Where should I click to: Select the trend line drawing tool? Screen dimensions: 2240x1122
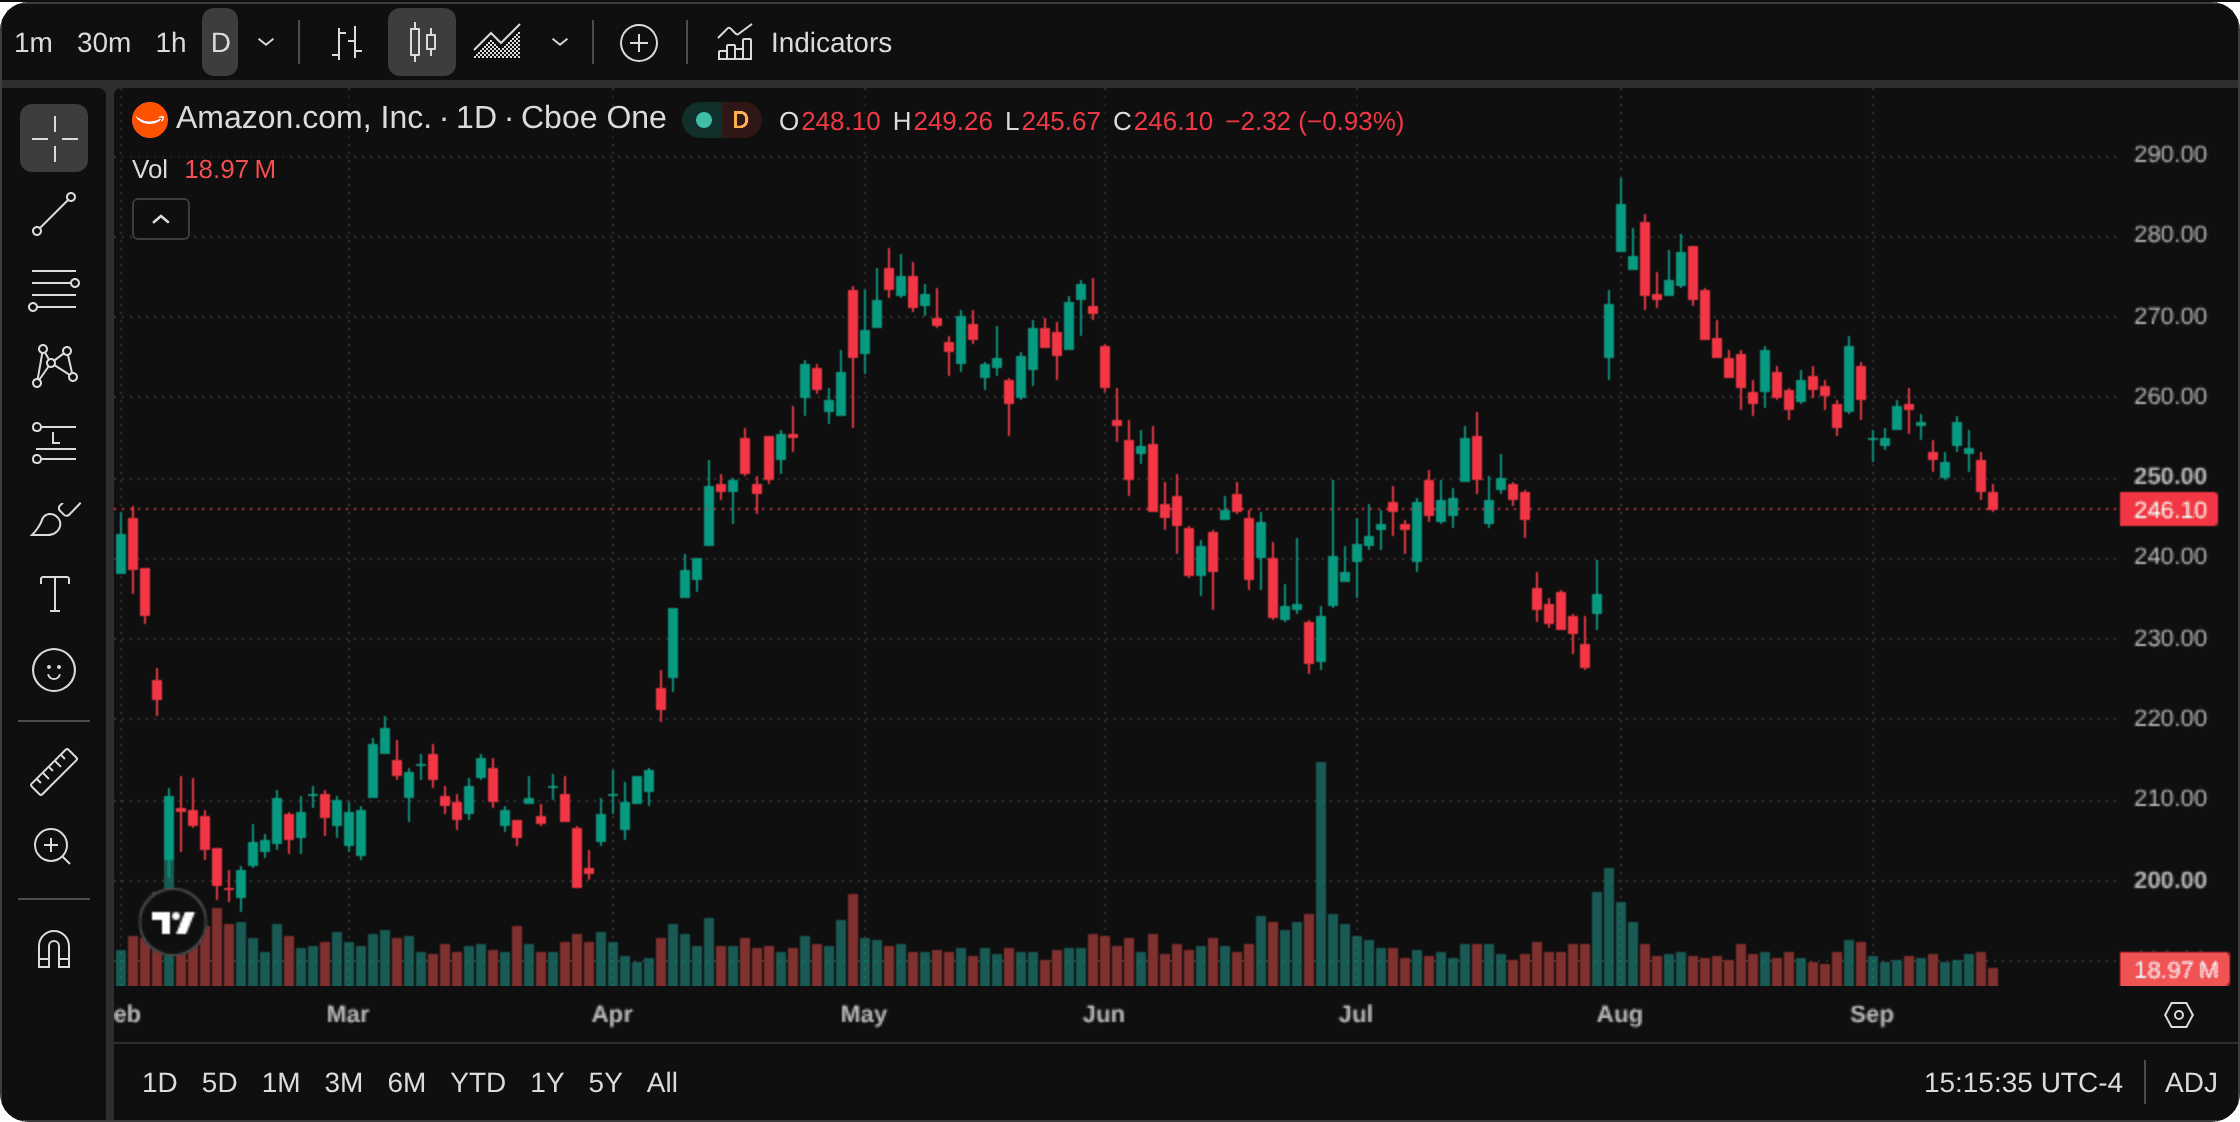click(x=54, y=214)
